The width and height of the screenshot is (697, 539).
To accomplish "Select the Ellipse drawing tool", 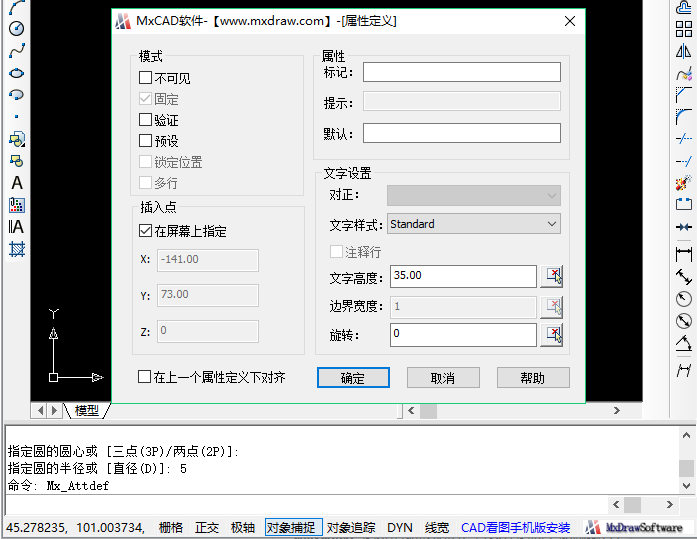I will 16,73.
